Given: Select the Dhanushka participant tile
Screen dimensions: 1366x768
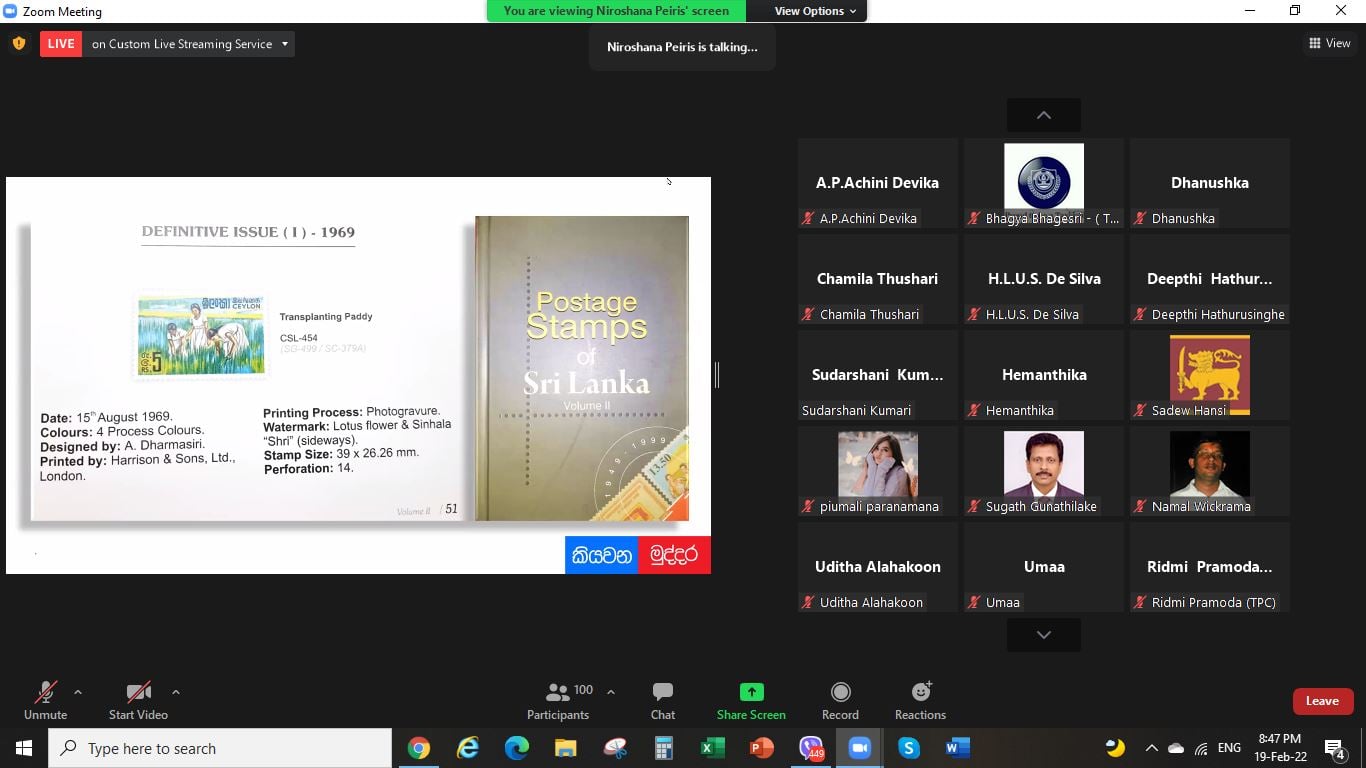Looking at the screenshot, I should click(x=1210, y=184).
